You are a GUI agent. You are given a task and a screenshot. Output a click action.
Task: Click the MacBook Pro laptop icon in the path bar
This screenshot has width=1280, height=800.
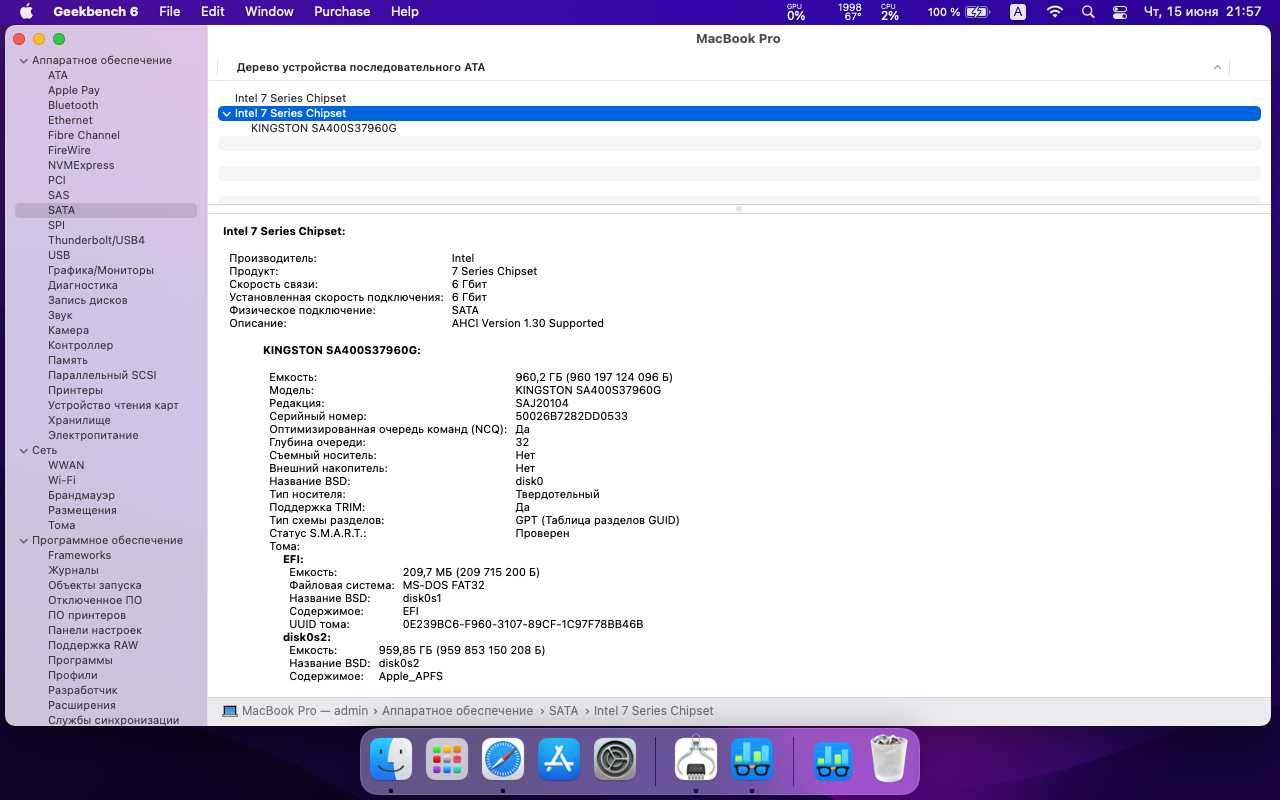[230, 711]
